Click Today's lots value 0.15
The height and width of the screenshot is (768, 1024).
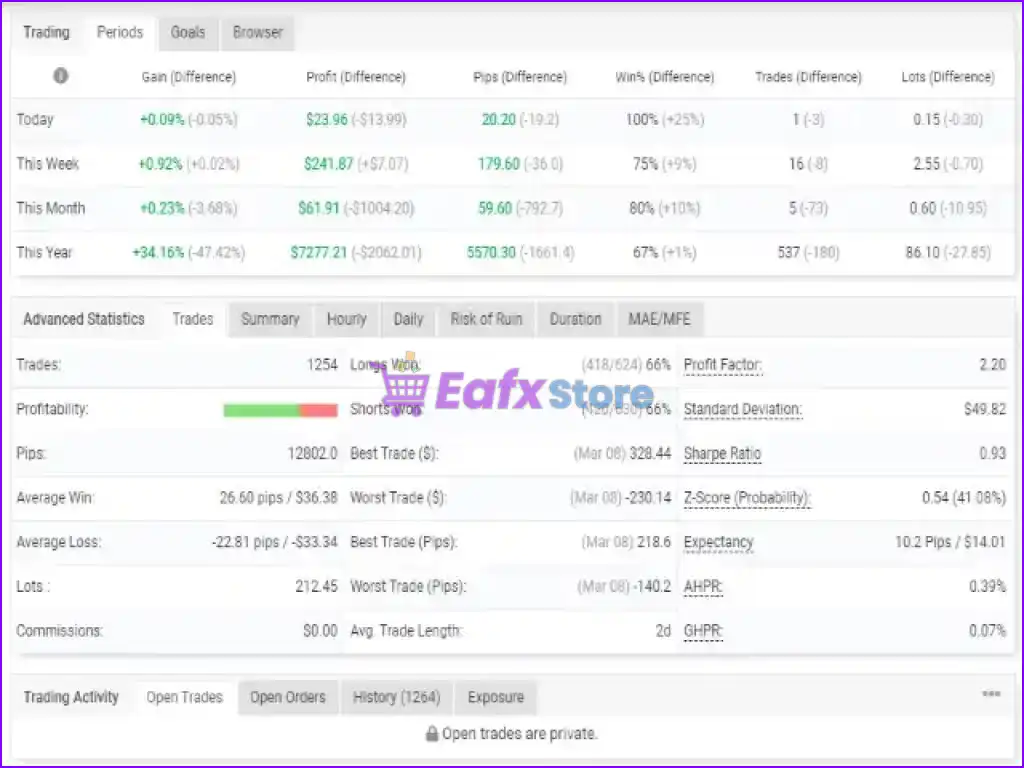click(x=927, y=120)
